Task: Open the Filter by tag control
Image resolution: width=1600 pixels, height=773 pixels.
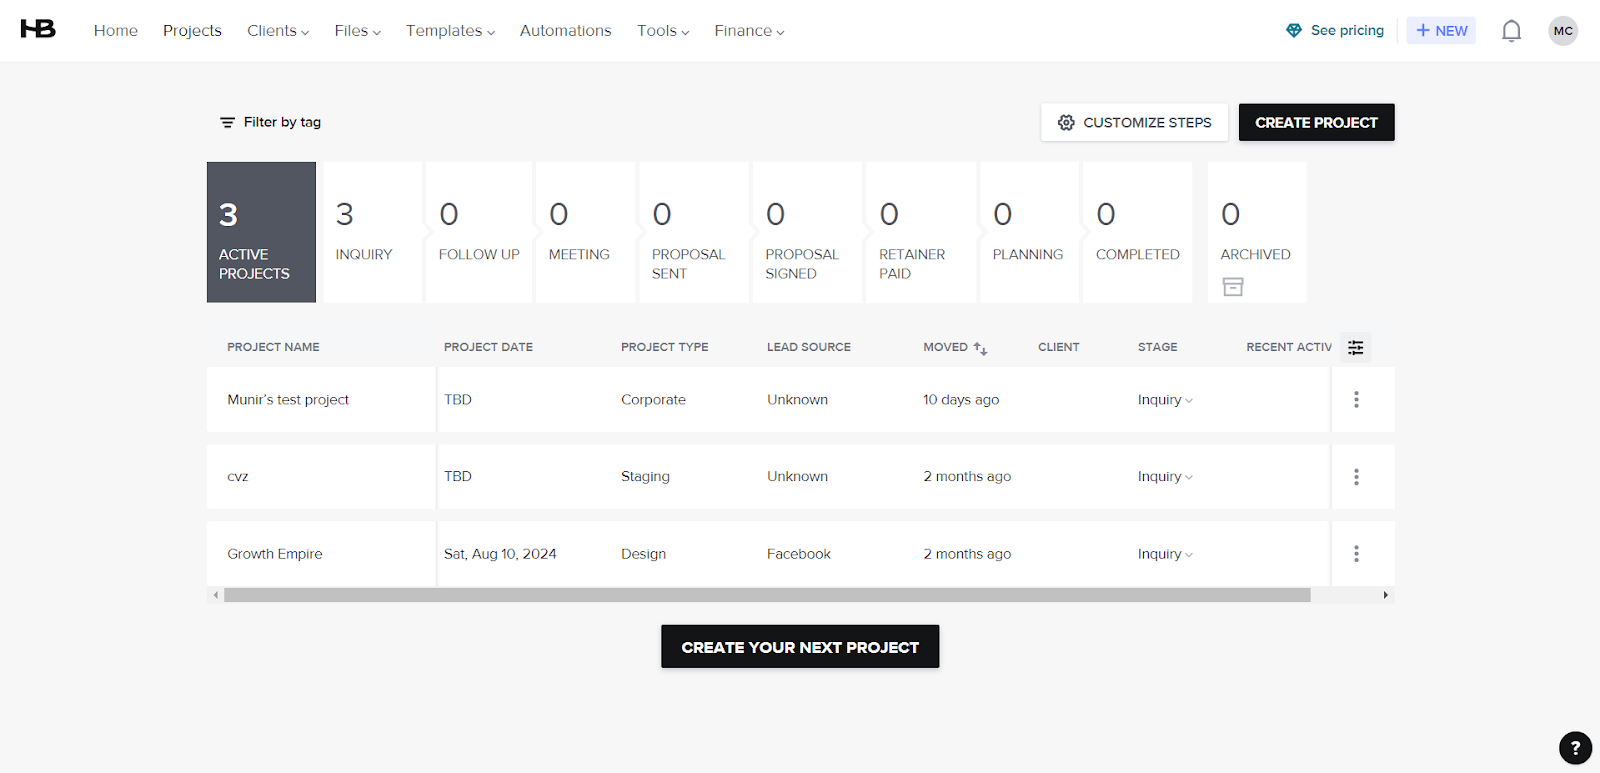Action: [x=270, y=122]
